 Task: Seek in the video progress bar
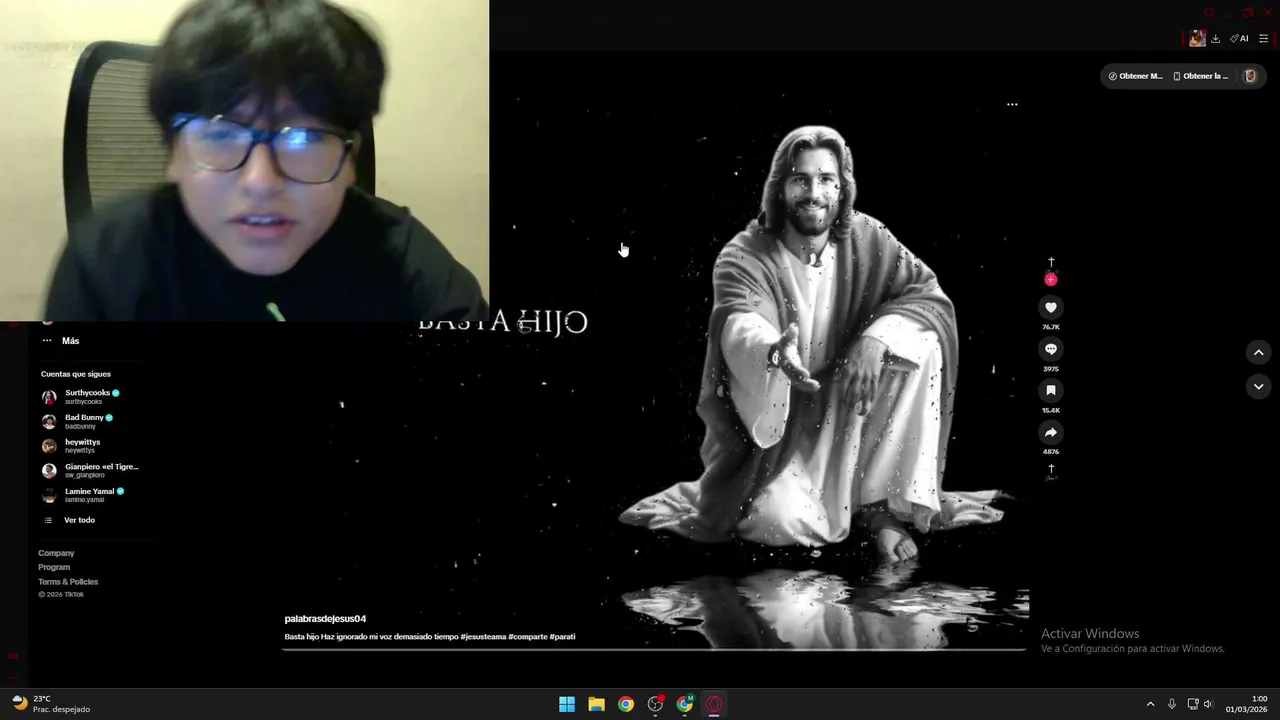point(654,650)
